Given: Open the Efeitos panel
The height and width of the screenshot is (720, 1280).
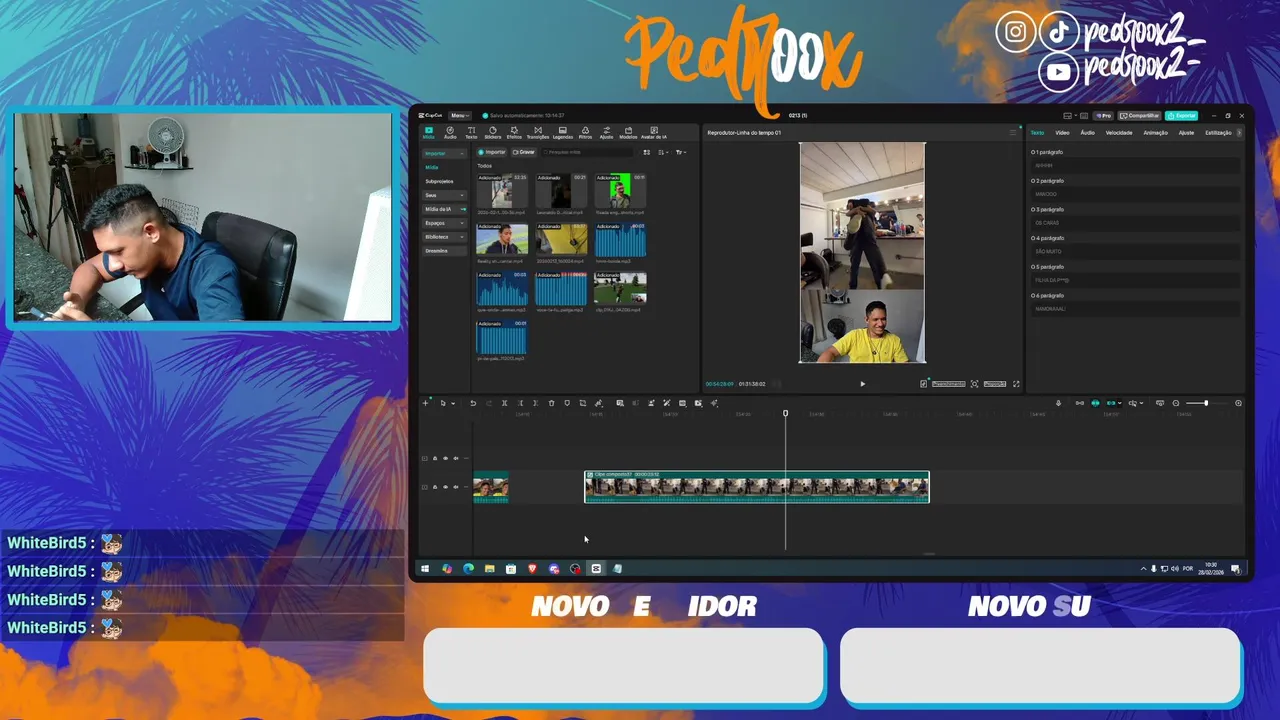Looking at the screenshot, I should pos(514,132).
